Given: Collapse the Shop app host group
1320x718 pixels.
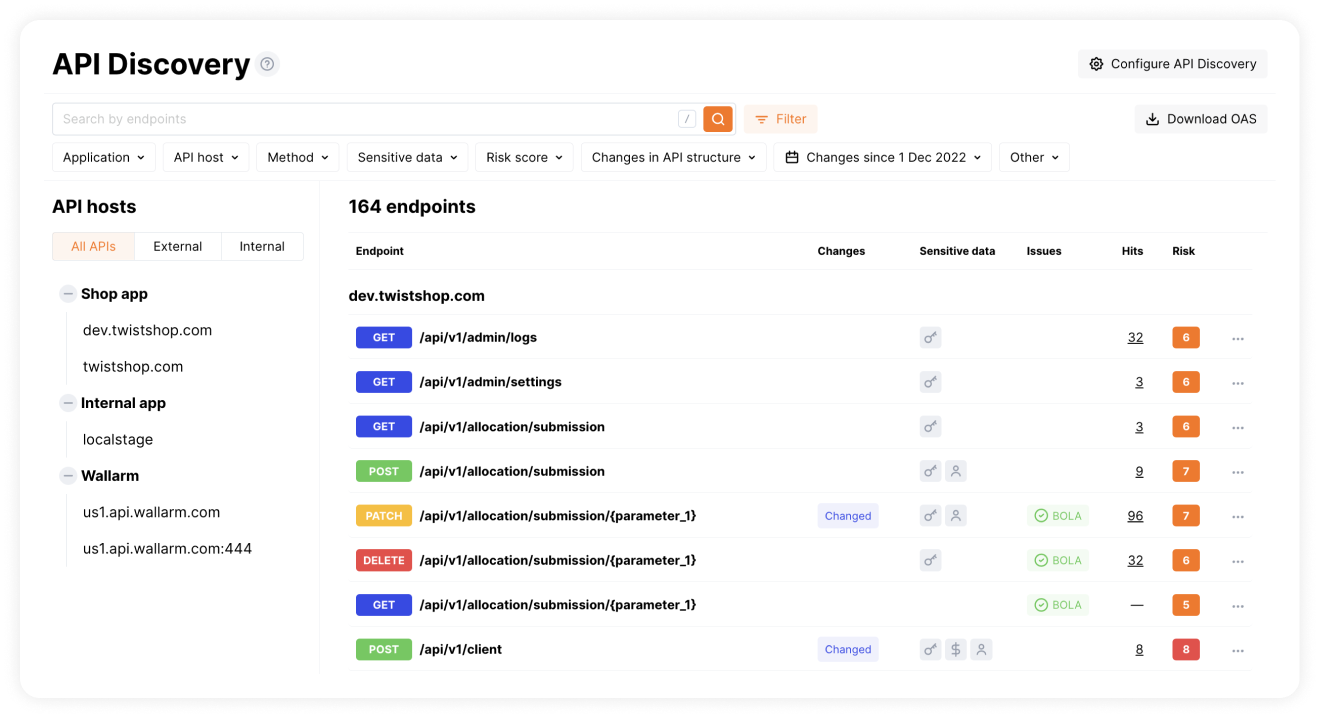Looking at the screenshot, I should coord(68,294).
